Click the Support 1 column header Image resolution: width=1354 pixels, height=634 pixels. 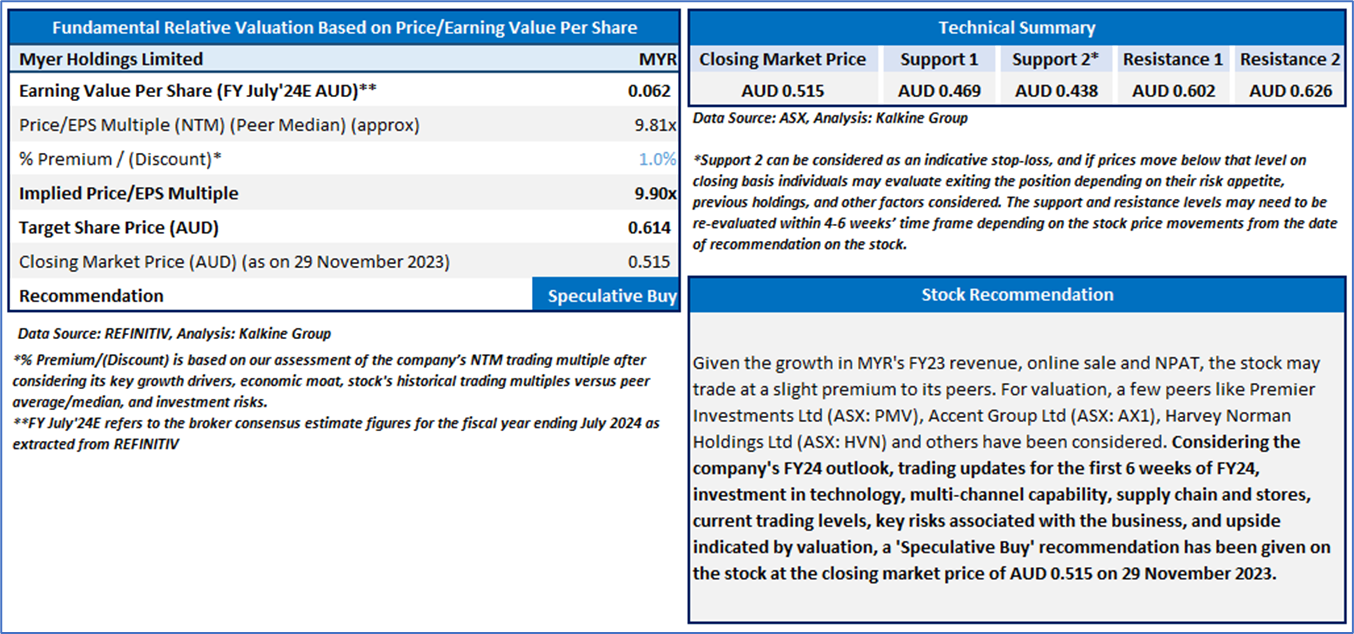coord(939,59)
